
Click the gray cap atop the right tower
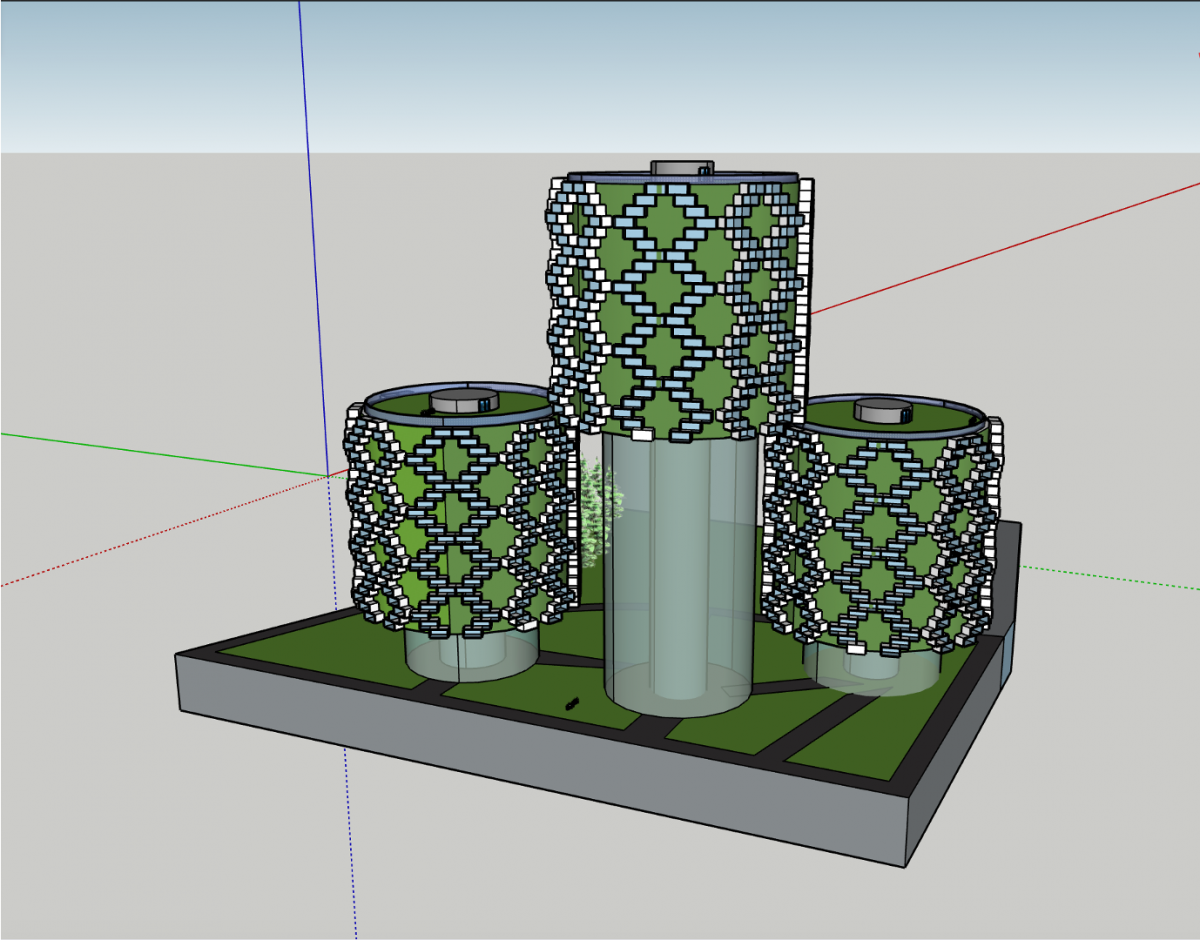(x=883, y=410)
